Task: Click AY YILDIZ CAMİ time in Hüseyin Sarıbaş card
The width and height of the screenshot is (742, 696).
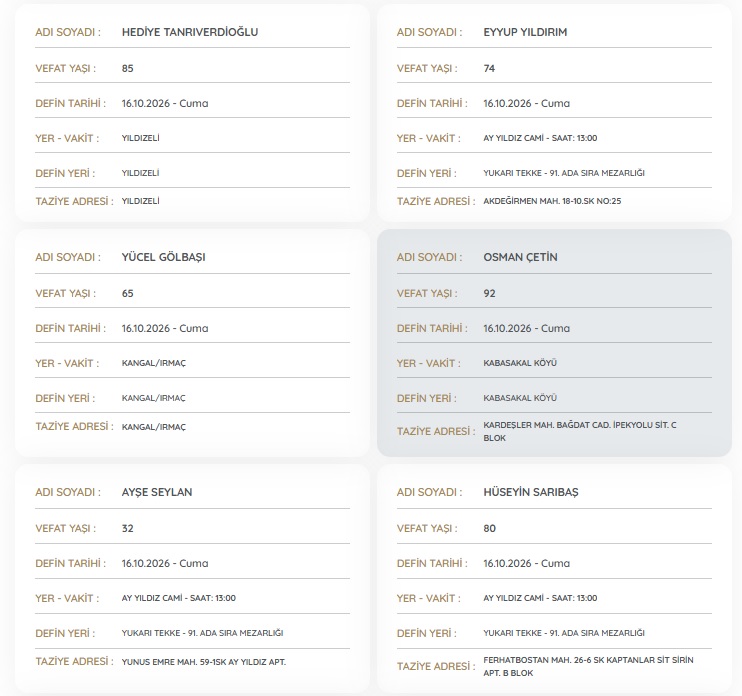Action: 540,598
